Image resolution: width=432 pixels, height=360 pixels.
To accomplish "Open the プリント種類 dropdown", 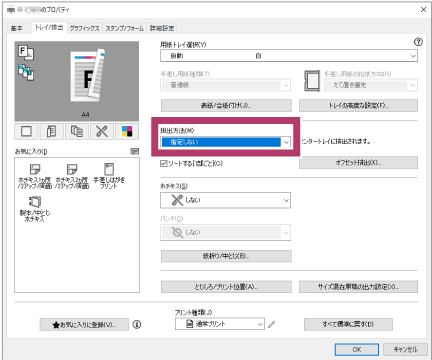I will coord(220,324).
